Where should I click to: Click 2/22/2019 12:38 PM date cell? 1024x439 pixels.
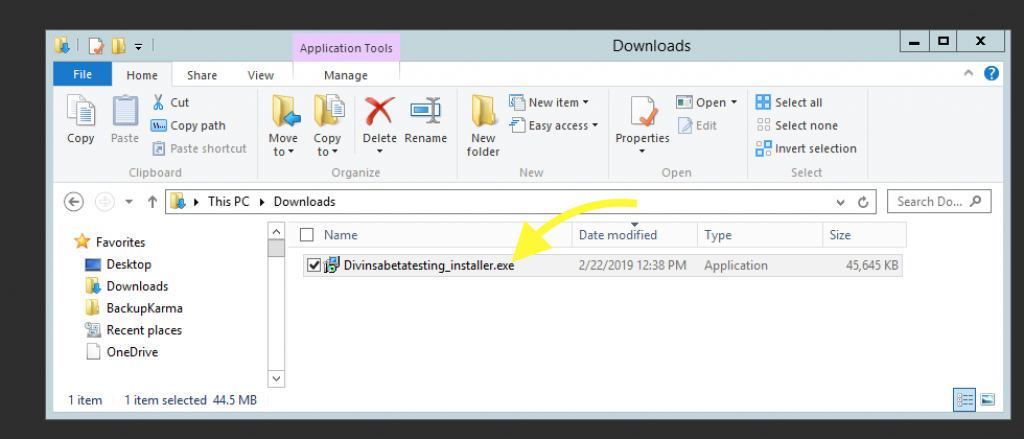632,266
